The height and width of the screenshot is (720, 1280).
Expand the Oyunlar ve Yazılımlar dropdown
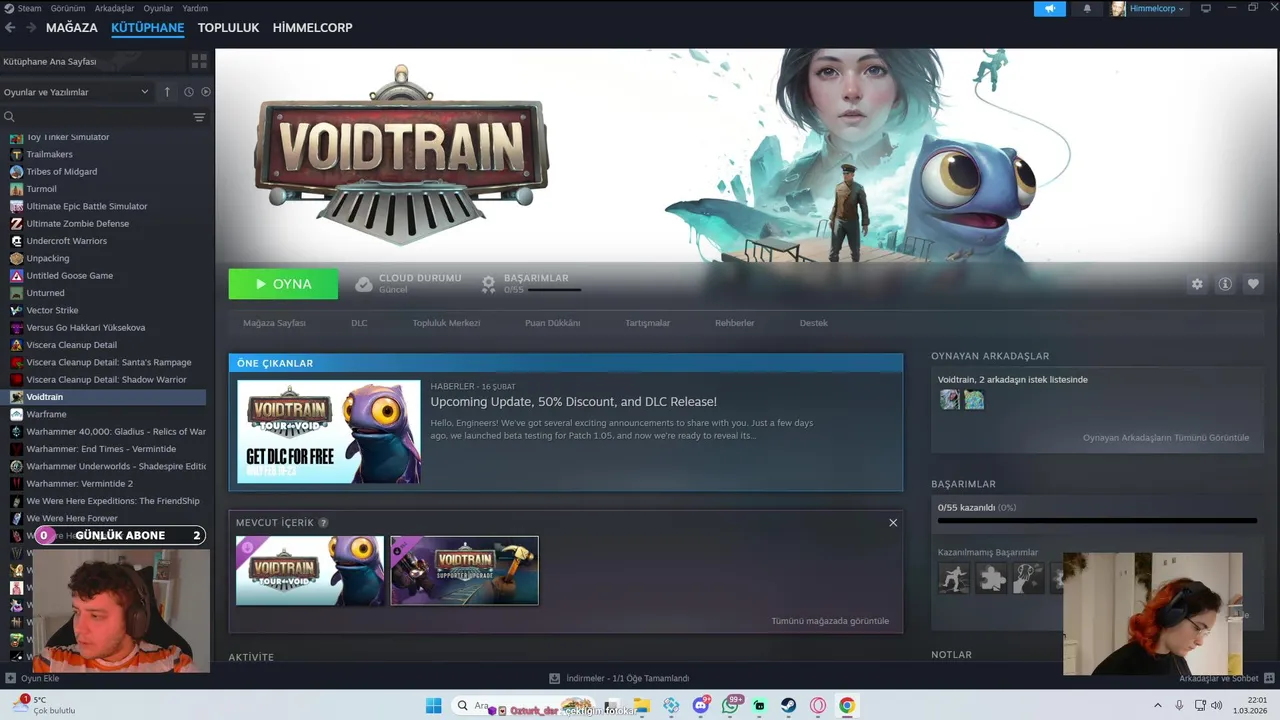tap(76, 92)
